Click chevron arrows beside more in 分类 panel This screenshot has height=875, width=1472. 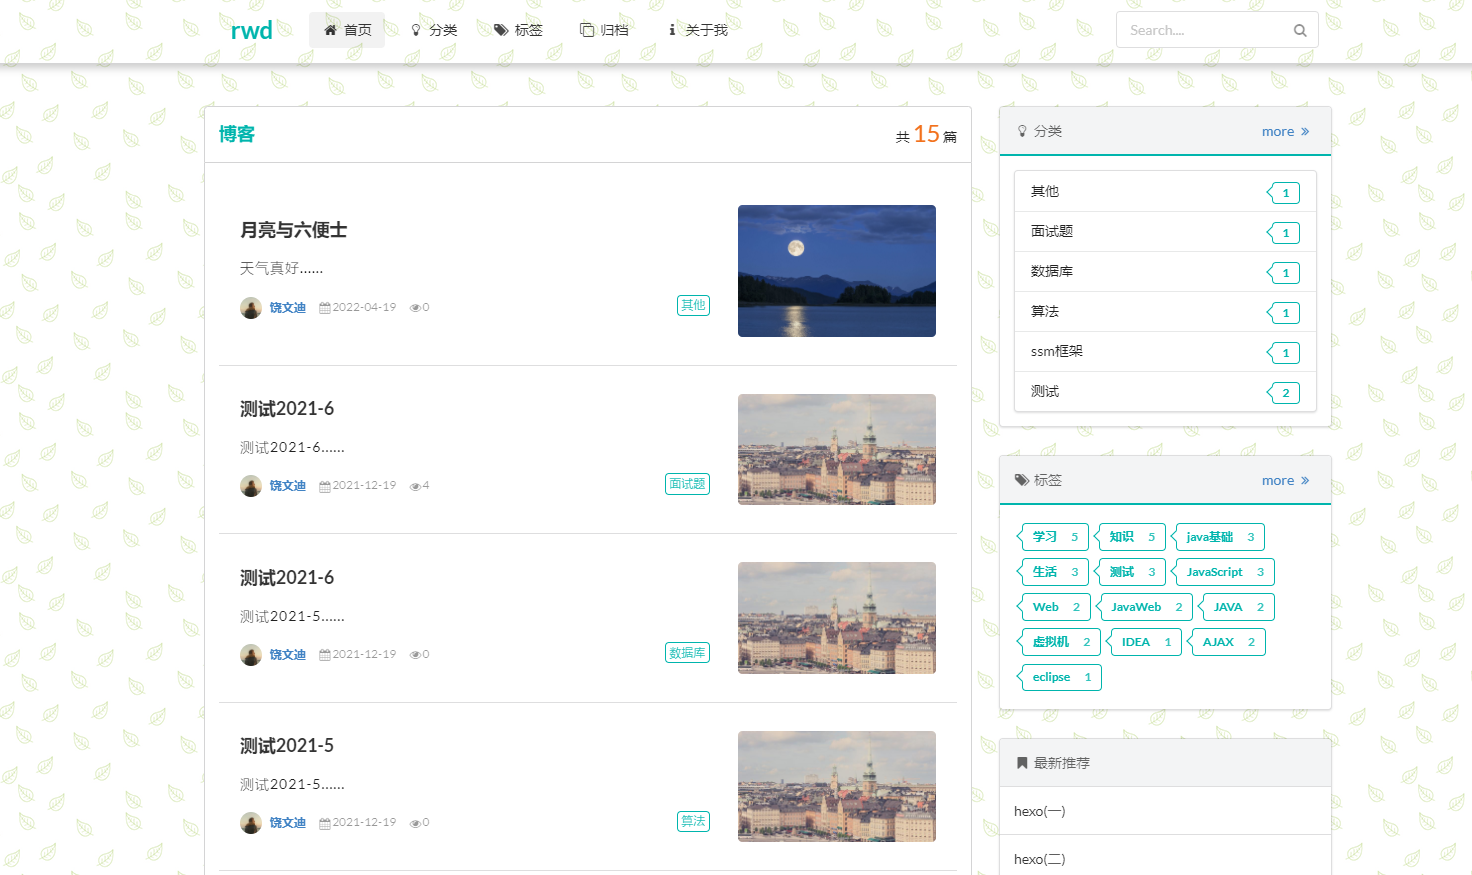(1305, 131)
